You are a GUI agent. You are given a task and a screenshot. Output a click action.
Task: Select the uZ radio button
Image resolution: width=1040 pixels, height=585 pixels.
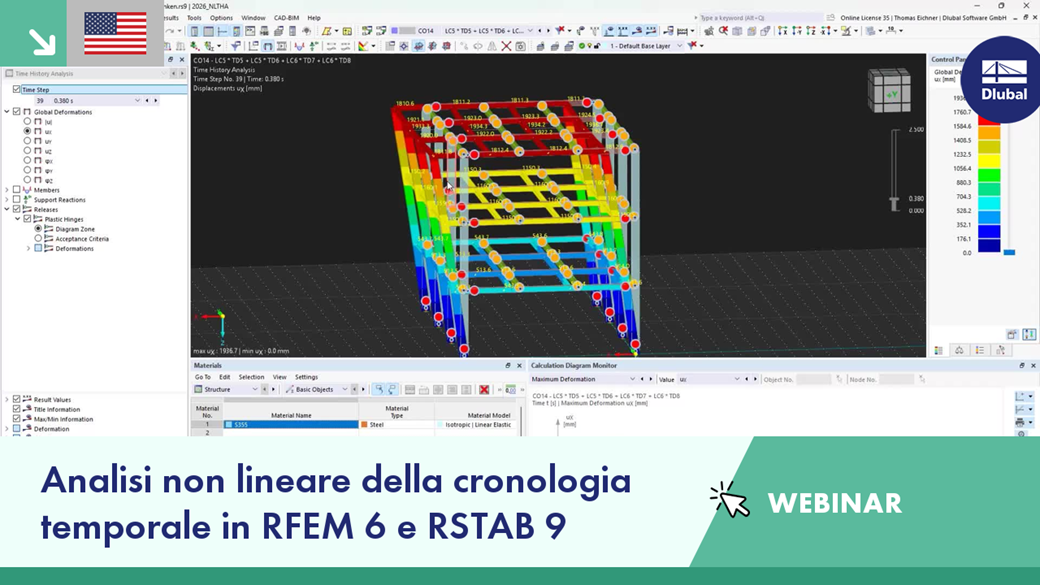pyautogui.click(x=27, y=151)
